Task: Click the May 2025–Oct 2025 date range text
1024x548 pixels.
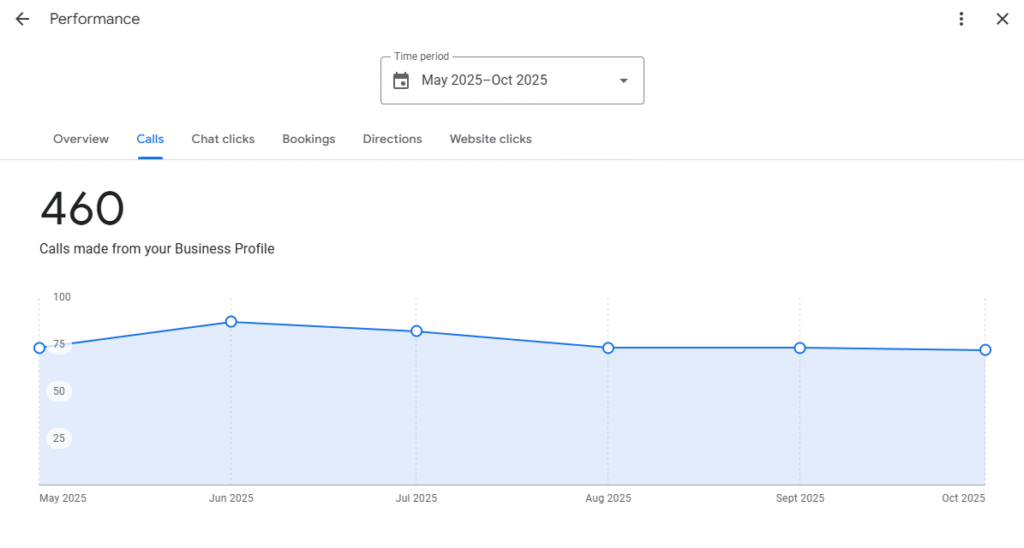Action: pos(484,80)
